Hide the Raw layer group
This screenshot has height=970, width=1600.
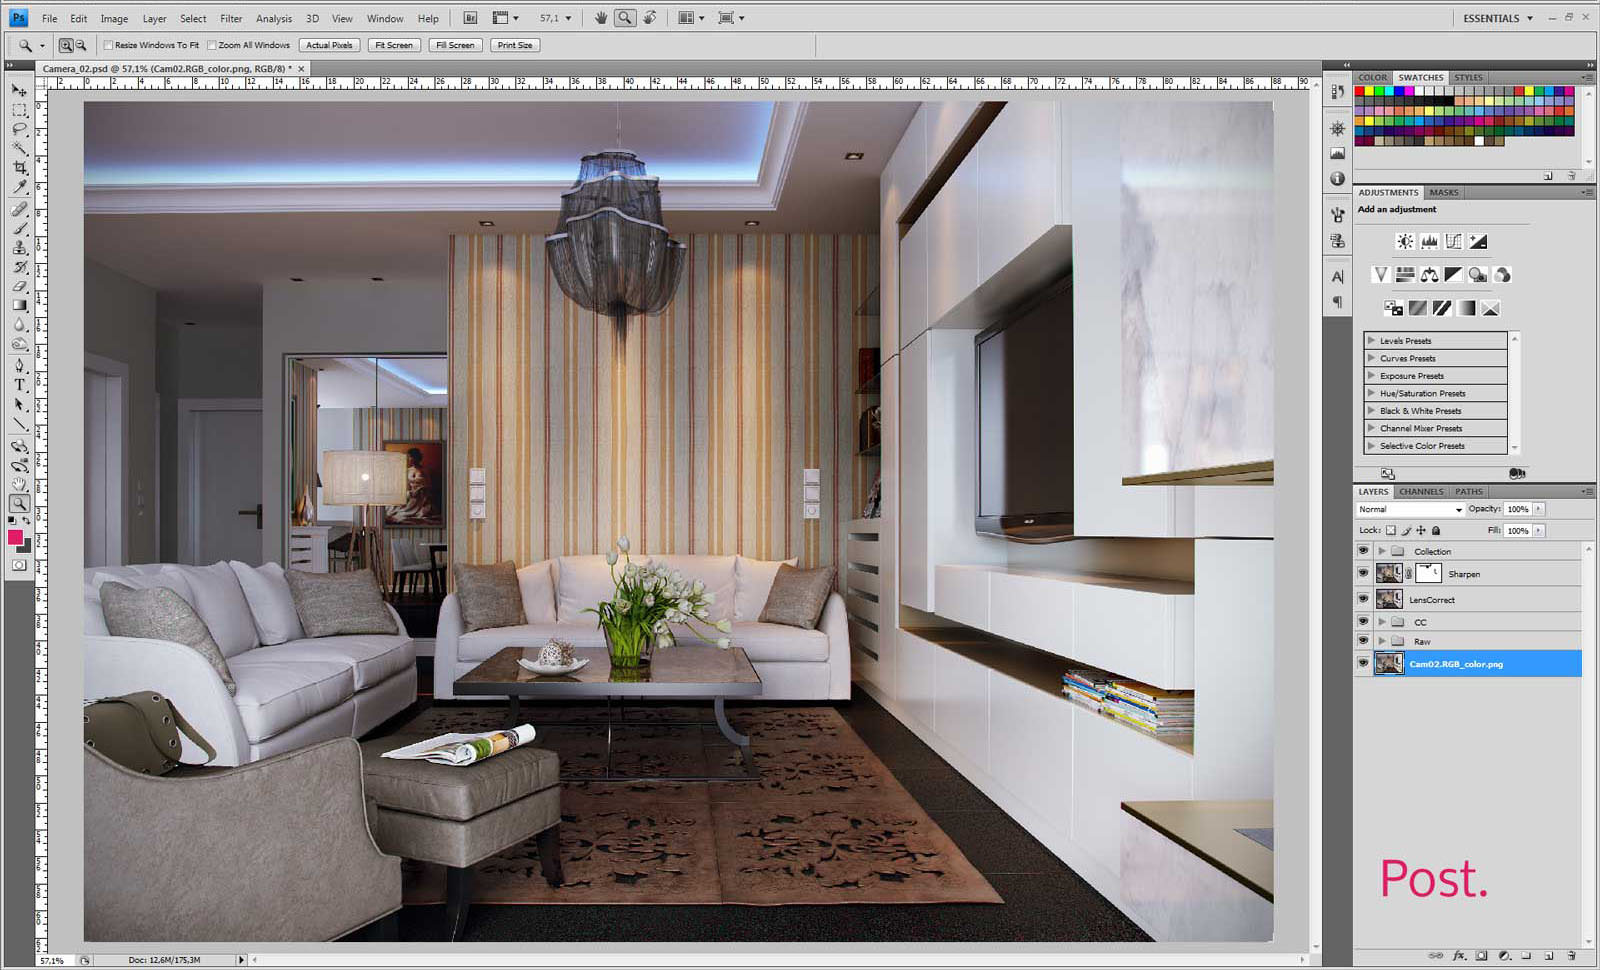coord(1363,641)
